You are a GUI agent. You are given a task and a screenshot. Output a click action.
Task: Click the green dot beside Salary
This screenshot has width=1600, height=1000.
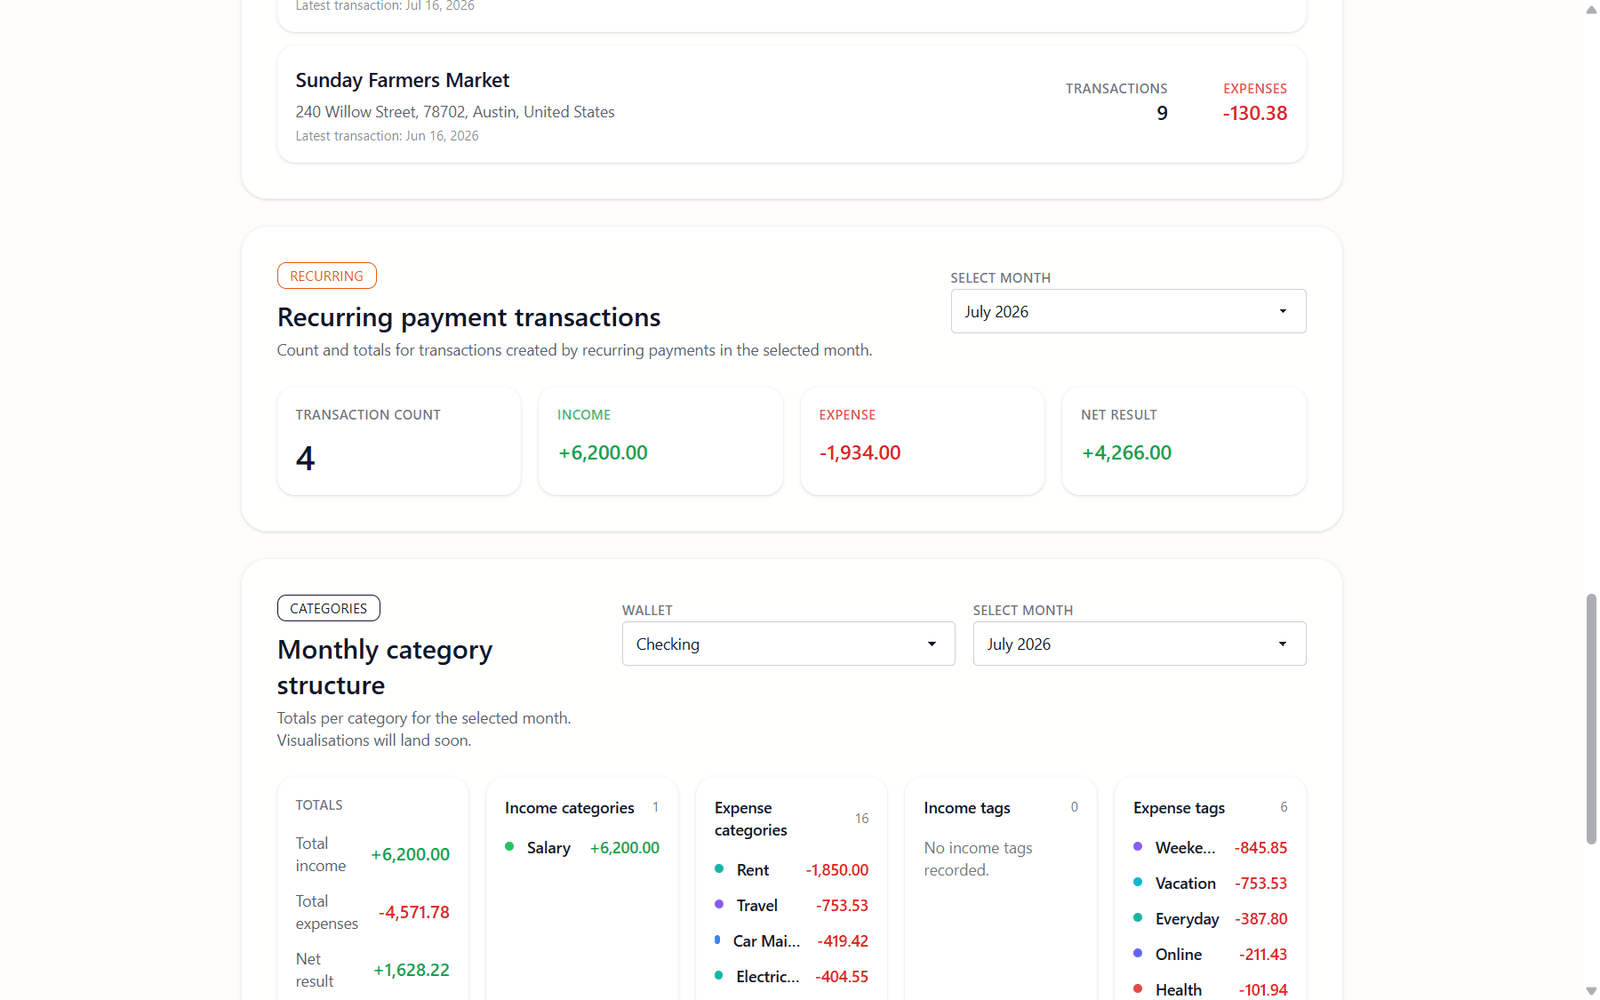(510, 847)
